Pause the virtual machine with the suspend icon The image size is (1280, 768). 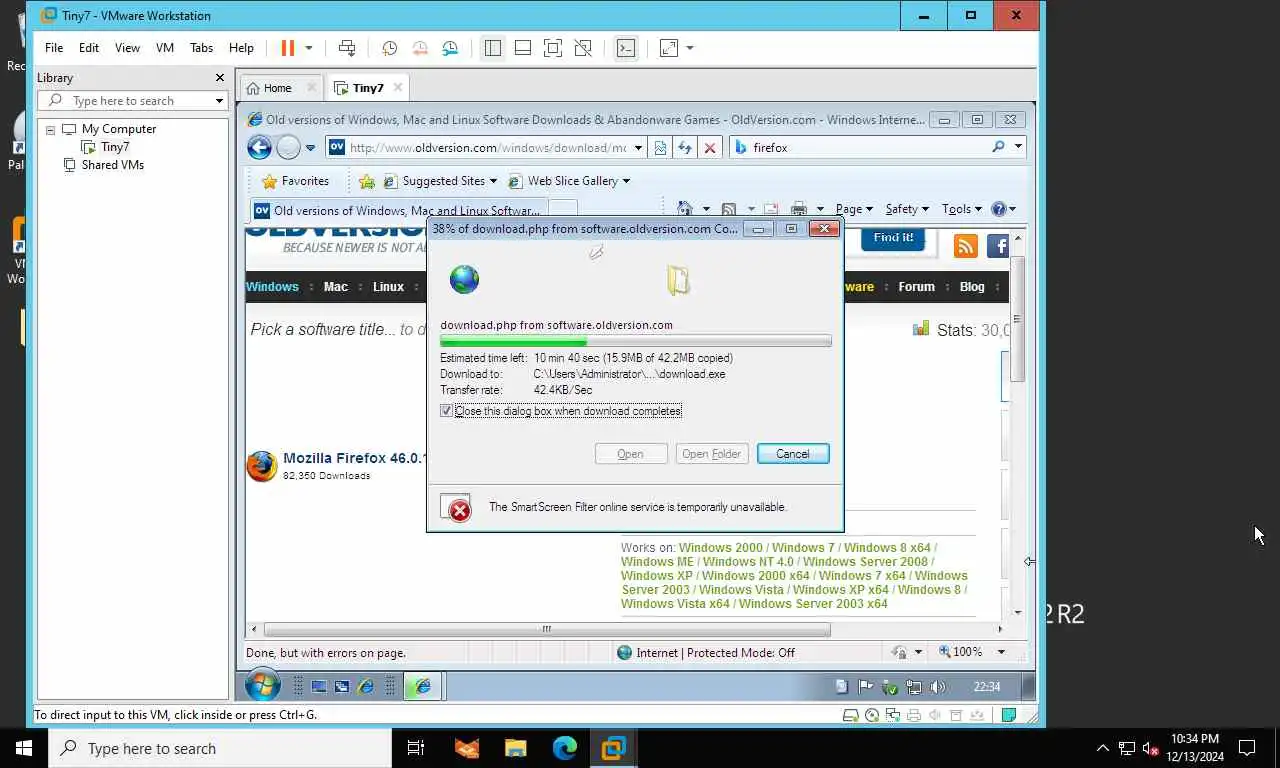[288, 48]
